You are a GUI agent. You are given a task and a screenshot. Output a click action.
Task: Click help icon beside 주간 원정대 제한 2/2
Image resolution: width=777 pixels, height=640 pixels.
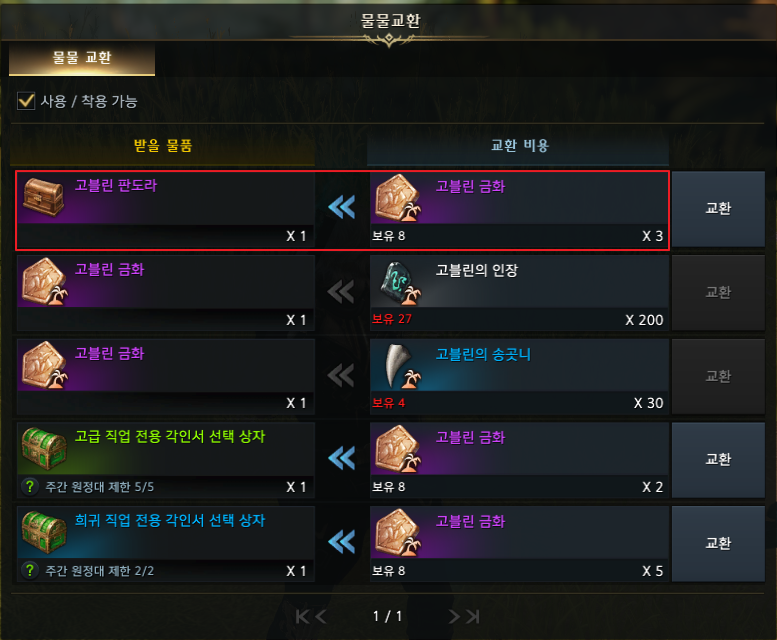(29, 570)
